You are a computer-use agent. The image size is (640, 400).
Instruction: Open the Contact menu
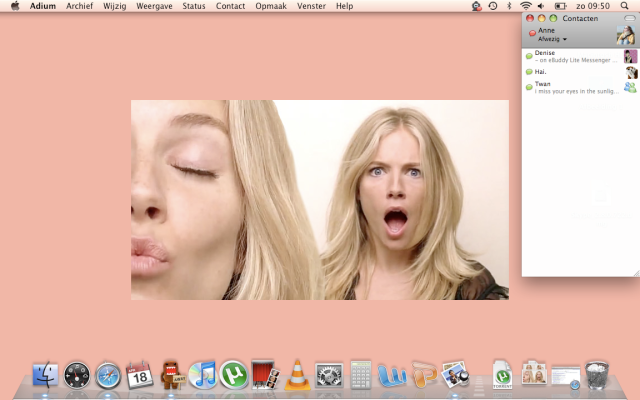tap(230, 6)
